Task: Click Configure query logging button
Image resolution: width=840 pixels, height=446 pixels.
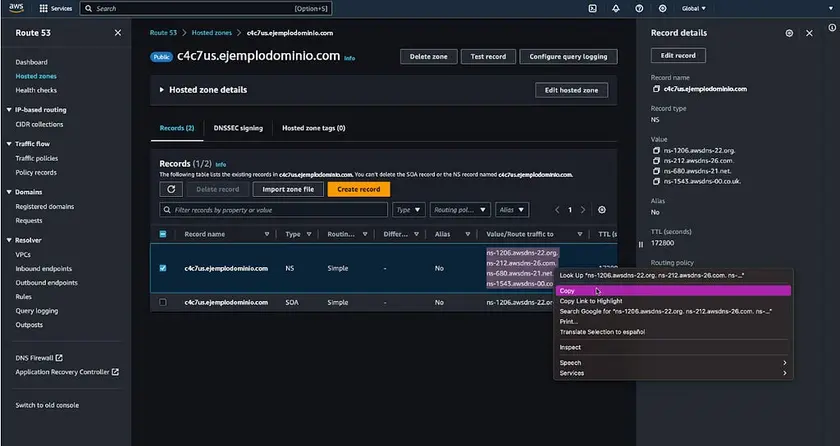Action: pos(568,56)
